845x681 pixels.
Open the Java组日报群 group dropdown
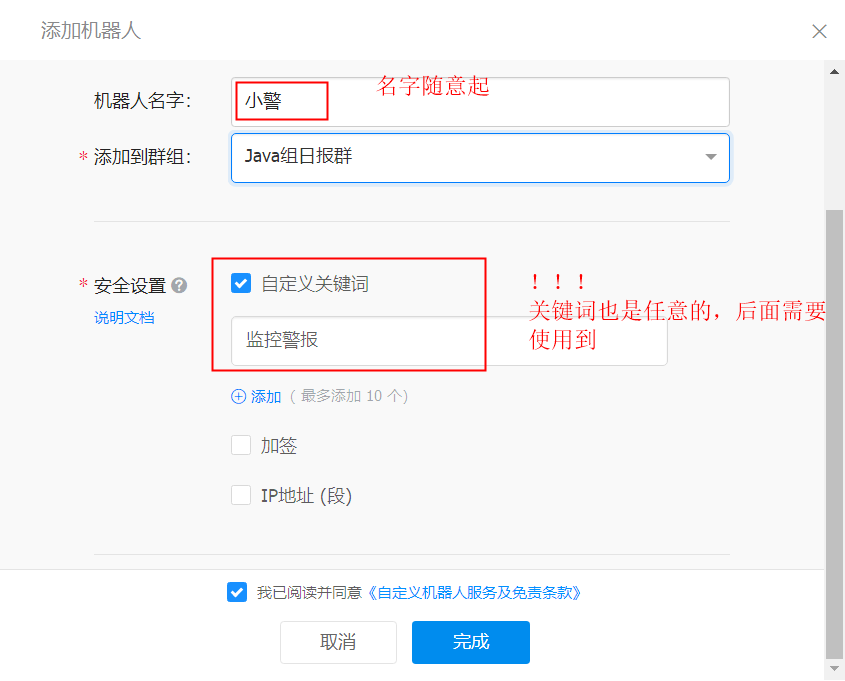(480, 158)
